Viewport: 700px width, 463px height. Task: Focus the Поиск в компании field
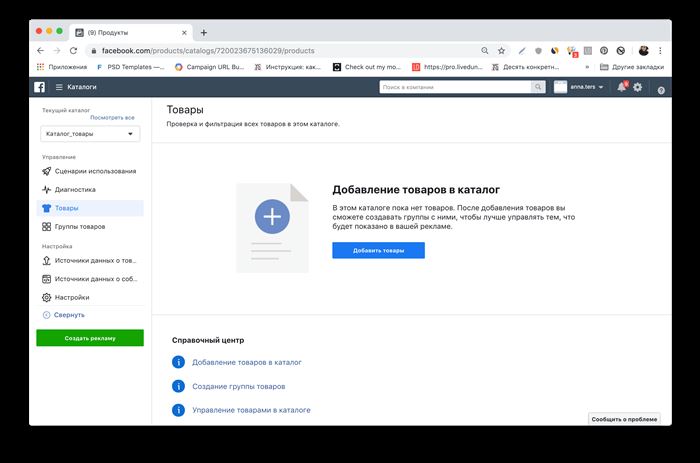[x=455, y=87]
